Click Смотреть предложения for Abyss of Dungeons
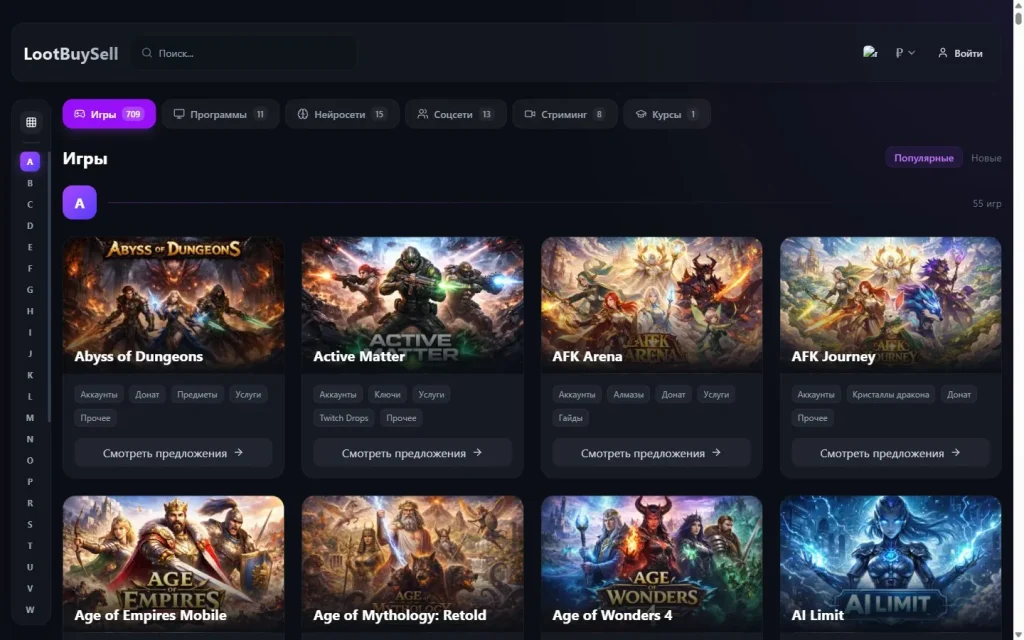Image resolution: width=1024 pixels, height=640 pixels. pos(173,453)
